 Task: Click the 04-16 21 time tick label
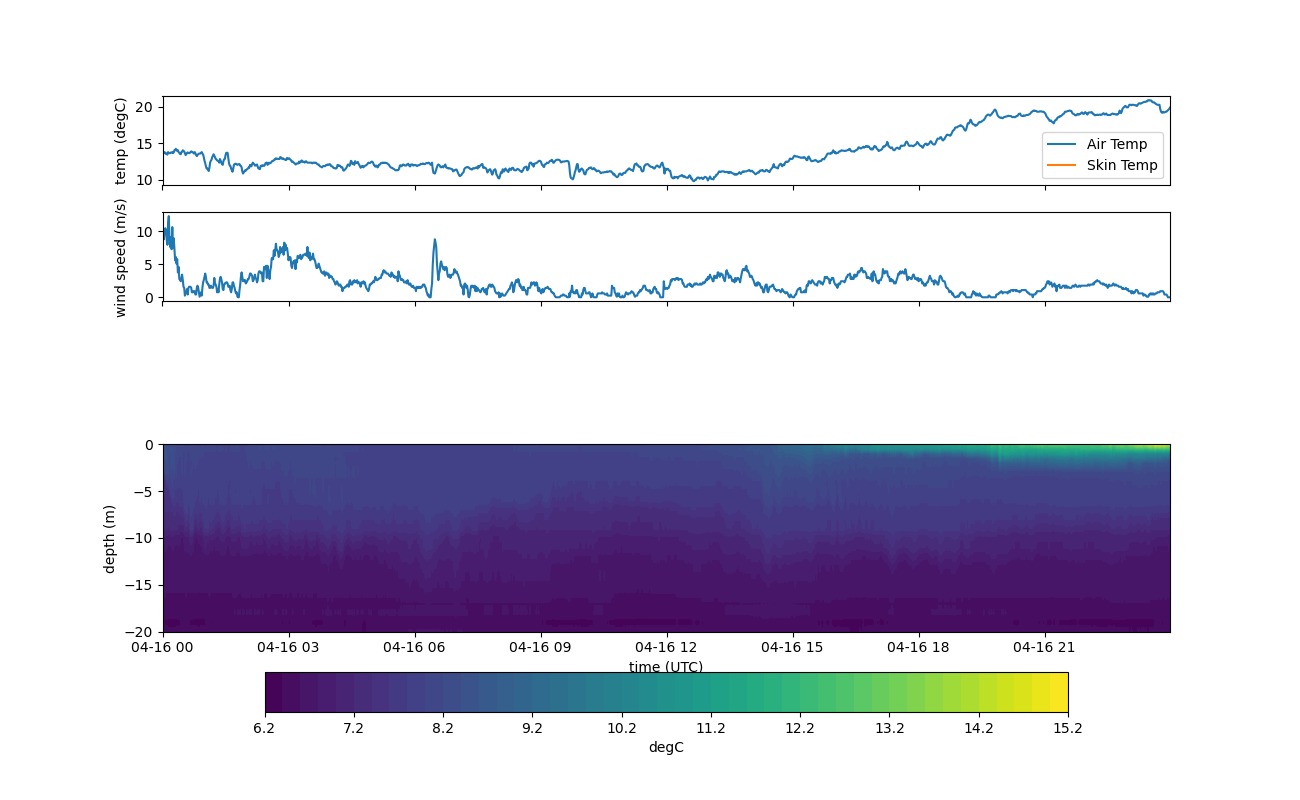tap(1045, 647)
